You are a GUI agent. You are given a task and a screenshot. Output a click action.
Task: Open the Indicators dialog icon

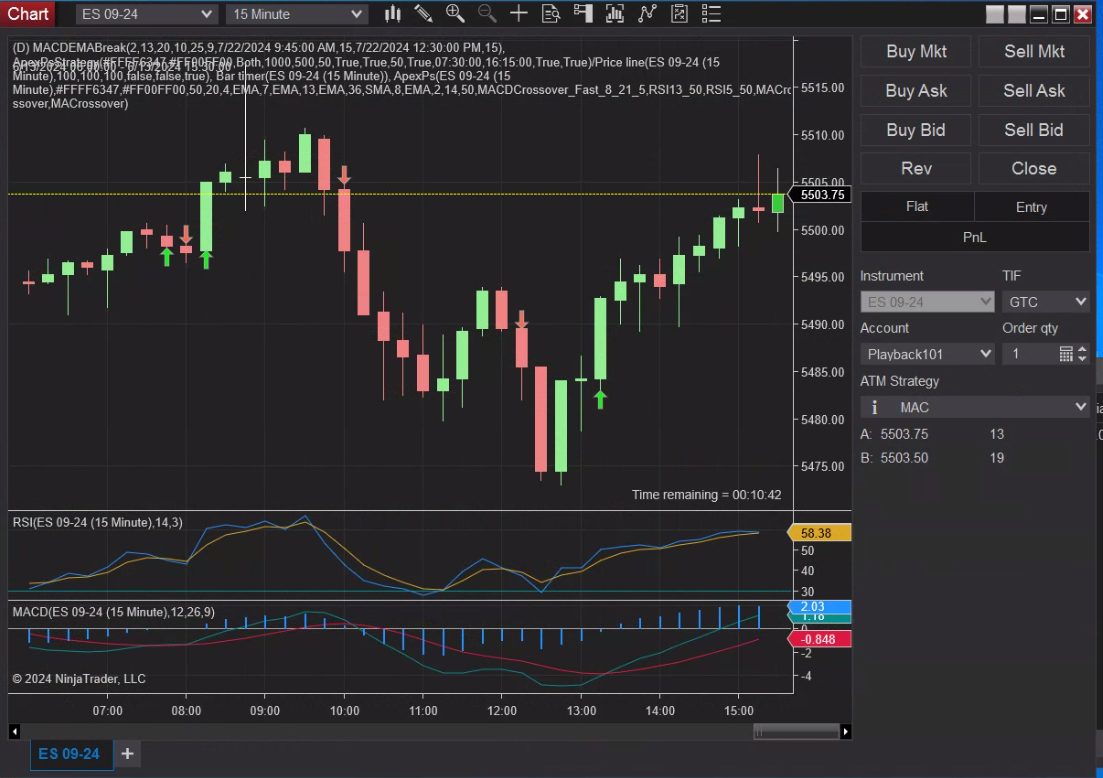tap(613, 13)
